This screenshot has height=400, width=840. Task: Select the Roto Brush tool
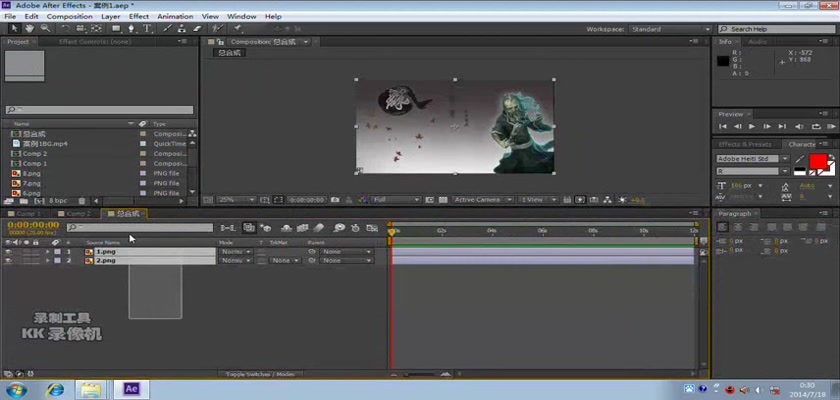[x=217, y=29]
